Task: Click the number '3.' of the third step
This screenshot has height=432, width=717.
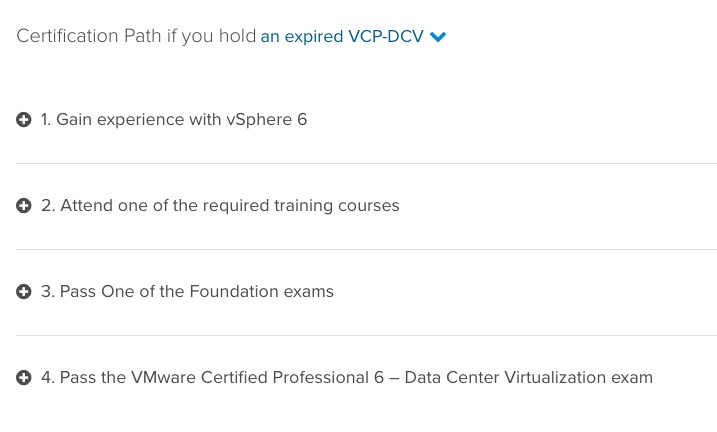Action: [48, 292]
